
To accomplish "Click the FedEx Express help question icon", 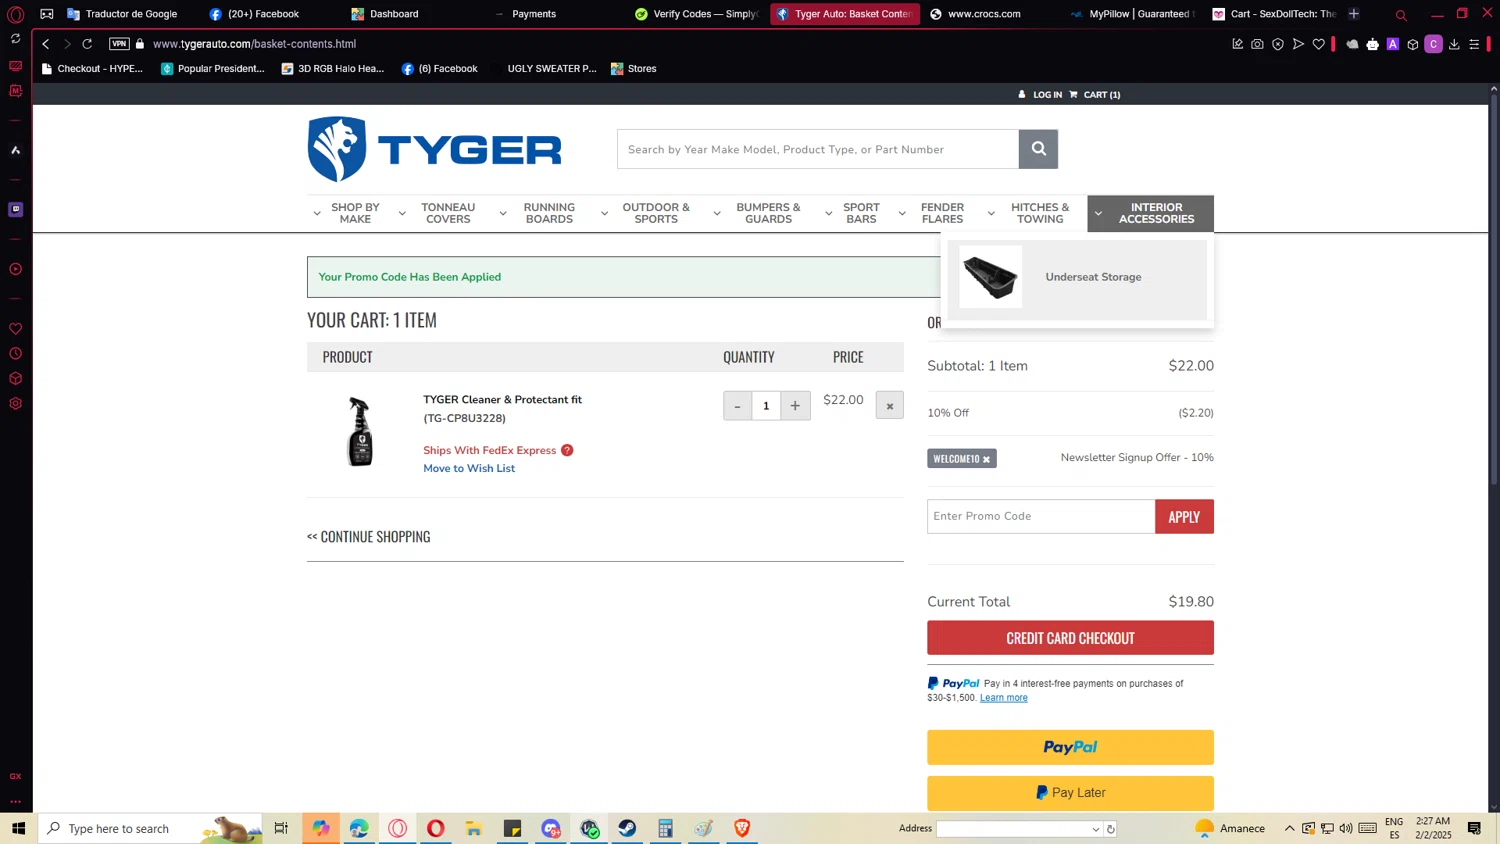I will [x=567, y=450].
